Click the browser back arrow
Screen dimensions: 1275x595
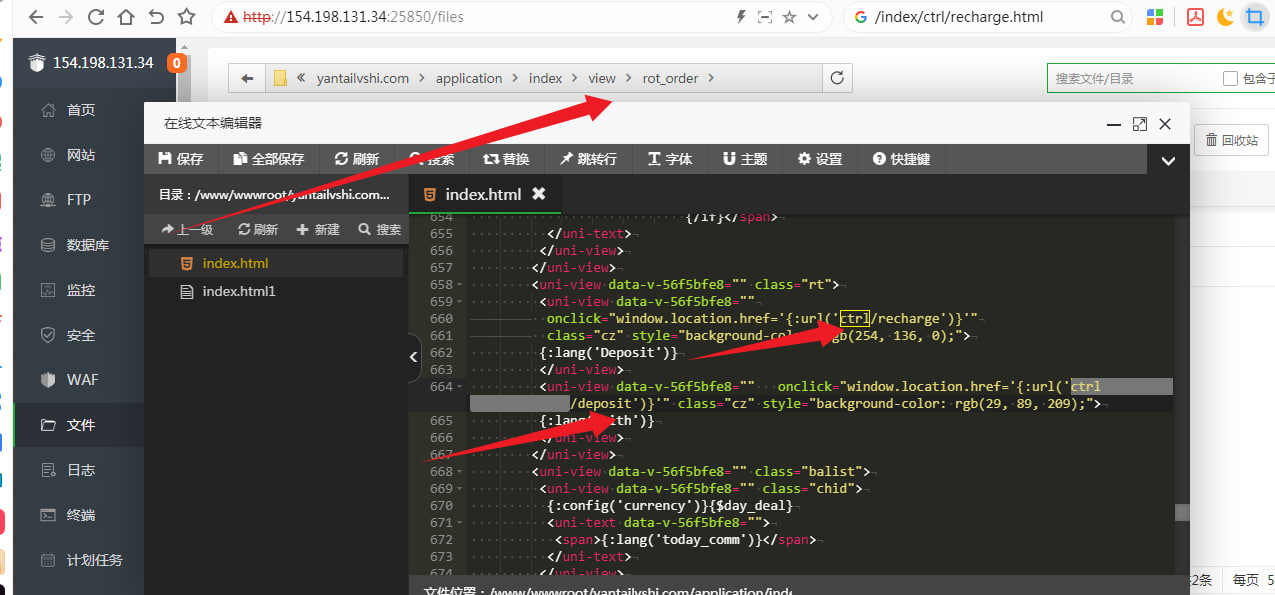point(35,17)
